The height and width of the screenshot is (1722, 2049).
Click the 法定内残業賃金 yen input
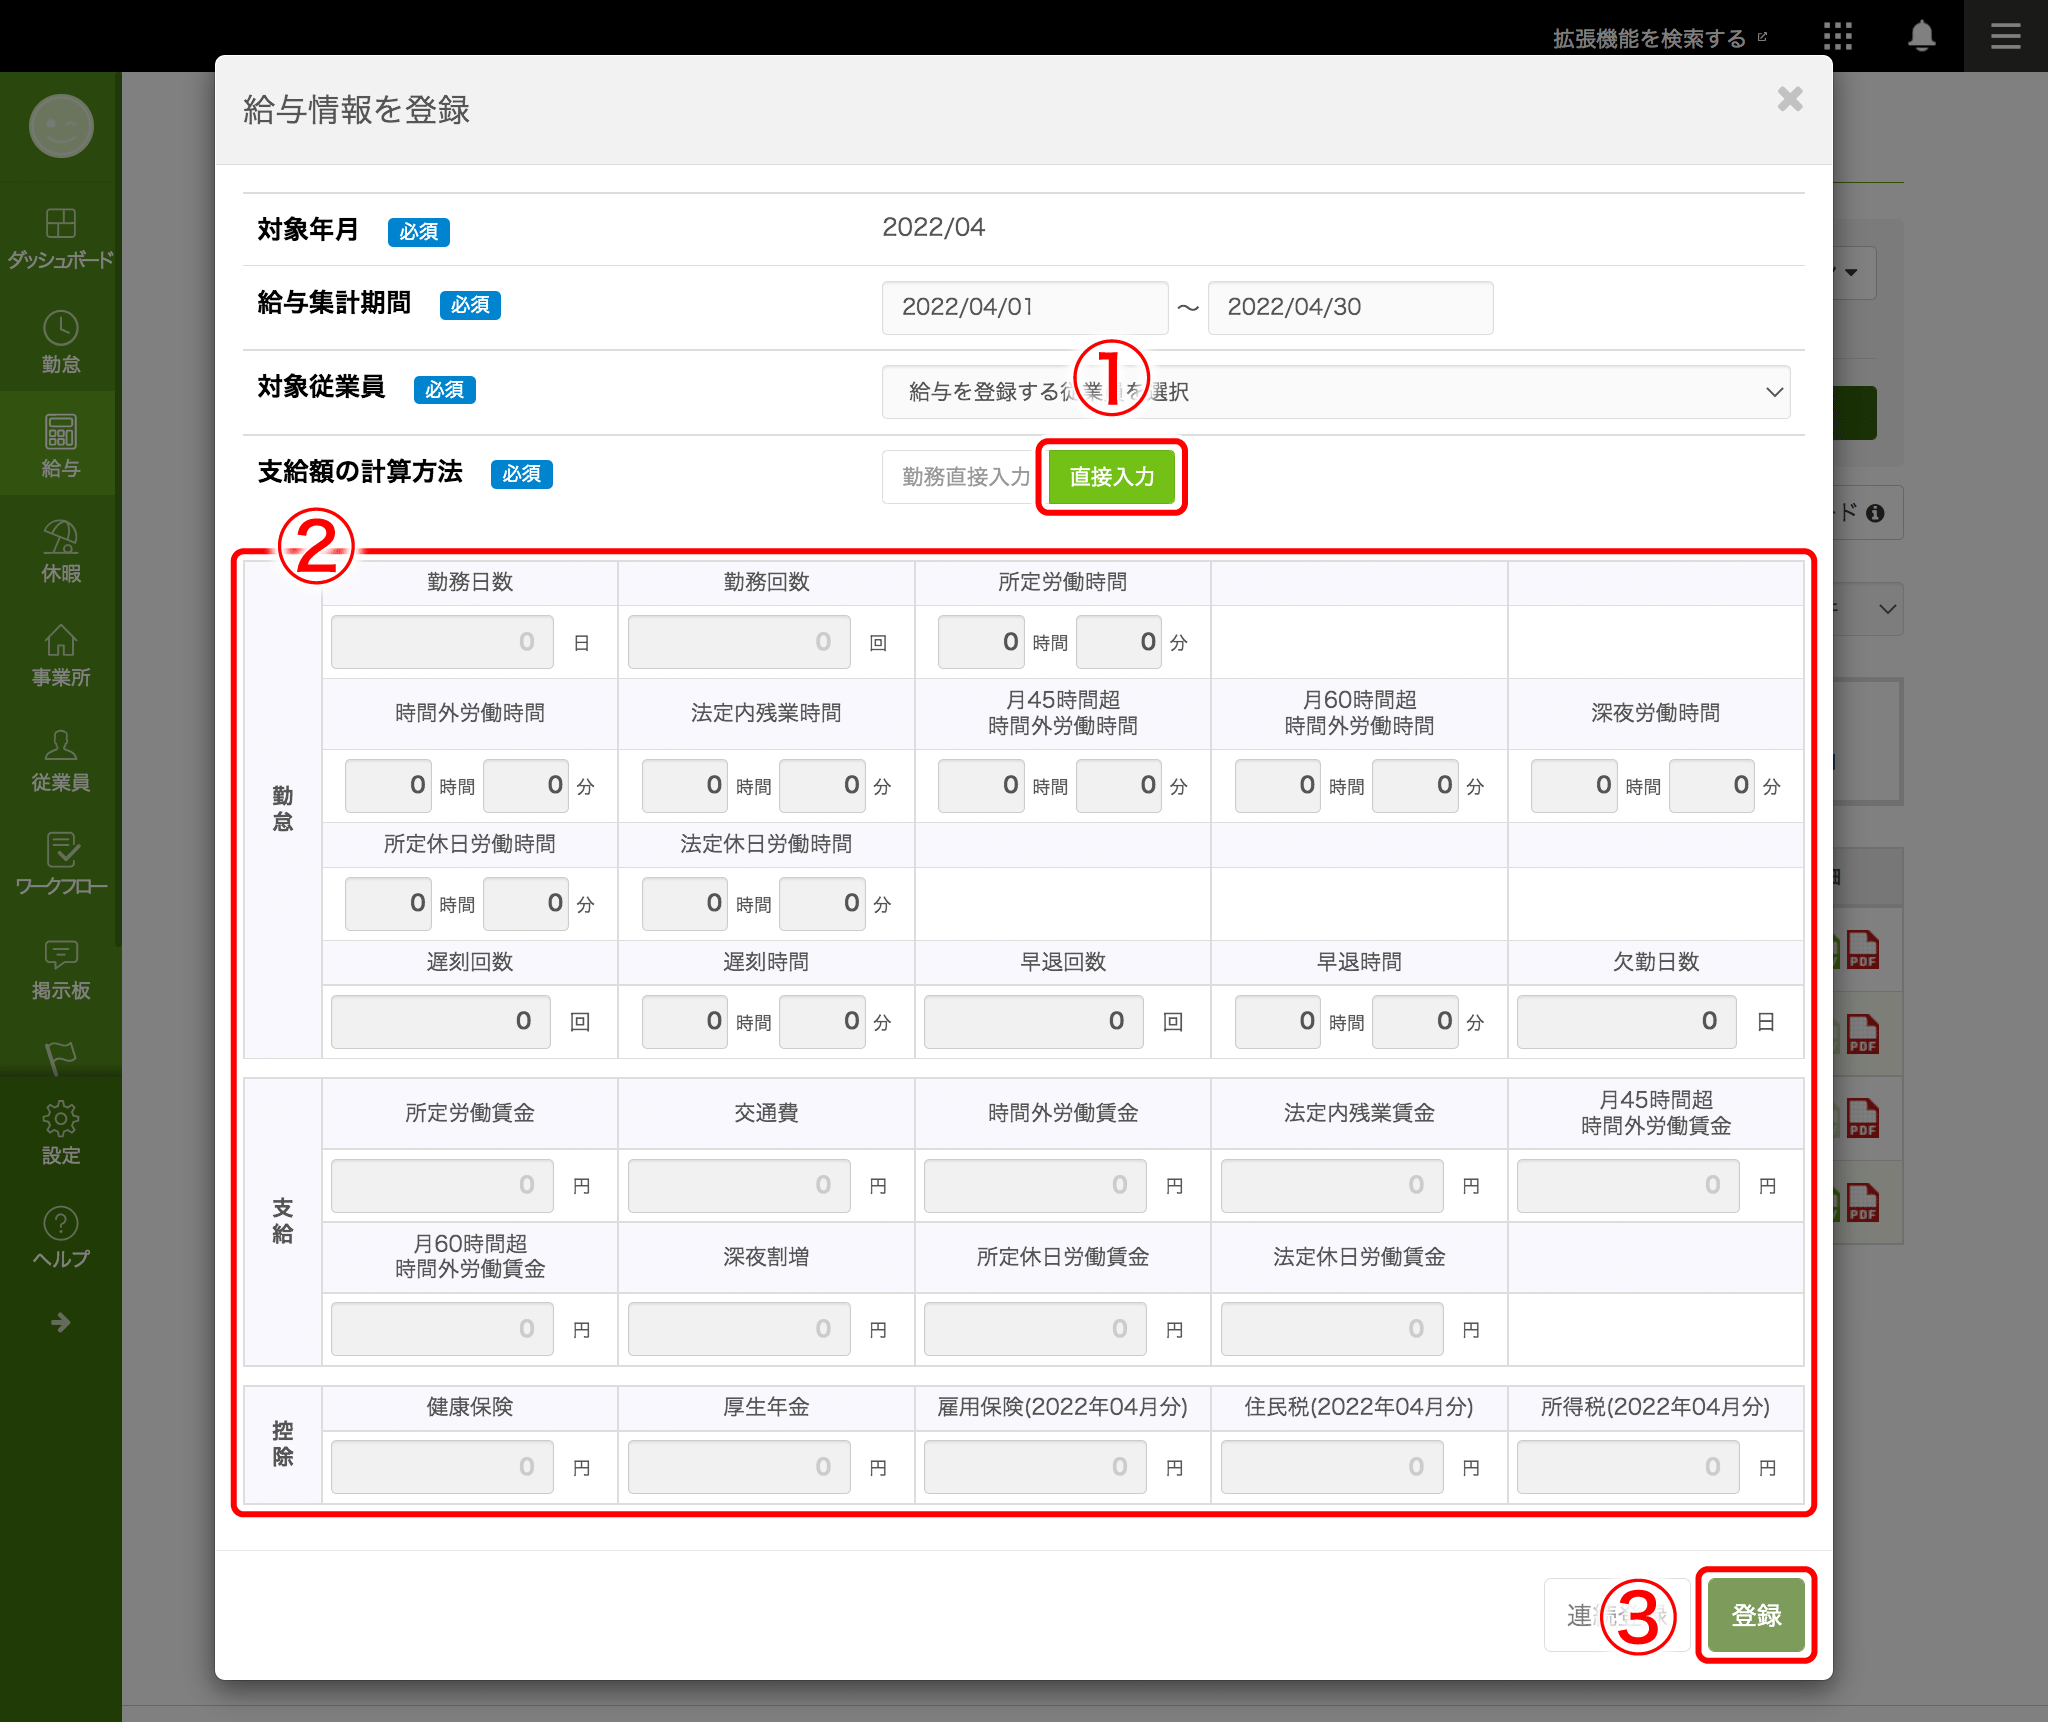tap(1332, 1185)
